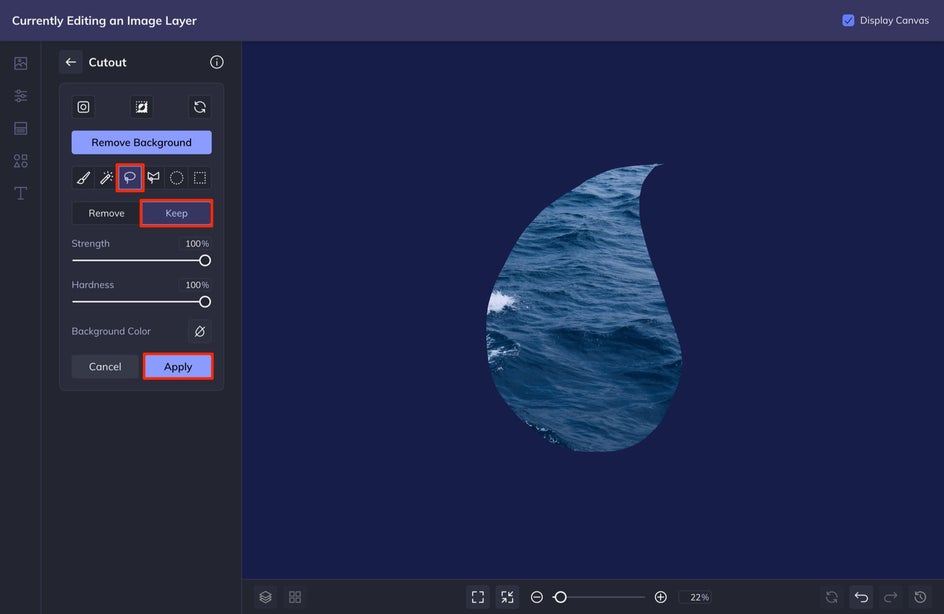Open the grid view icon
This screenshot has height=614, width=944.
click(295, 597)
